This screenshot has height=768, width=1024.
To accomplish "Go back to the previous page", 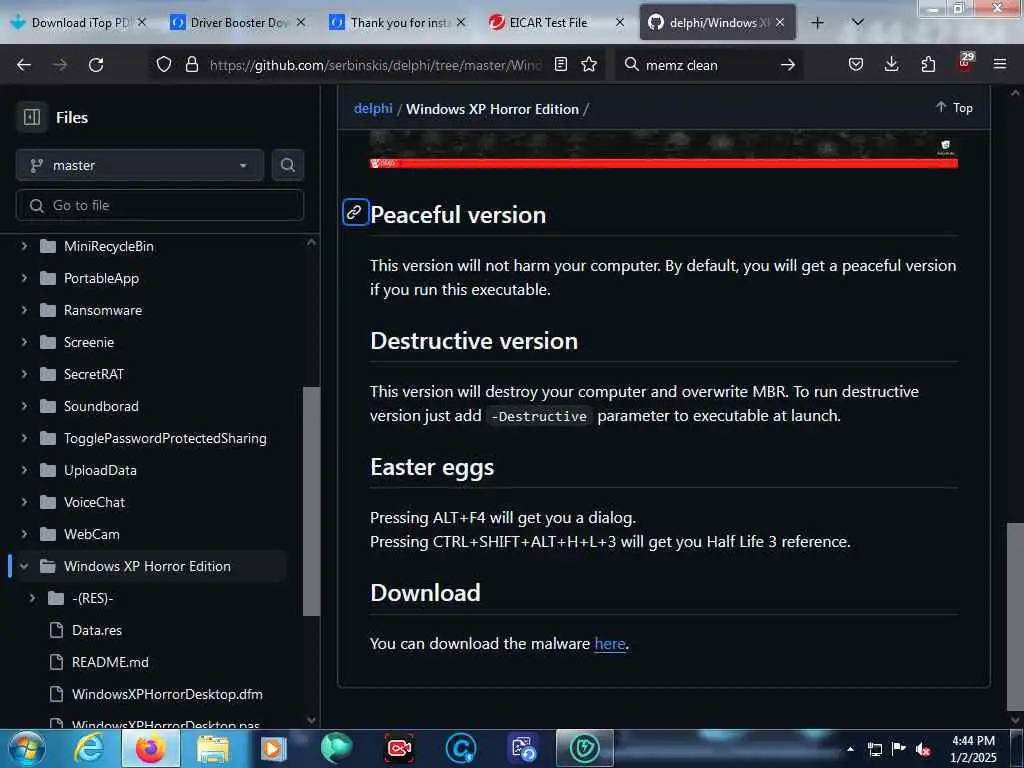I will tap(24, 65).
